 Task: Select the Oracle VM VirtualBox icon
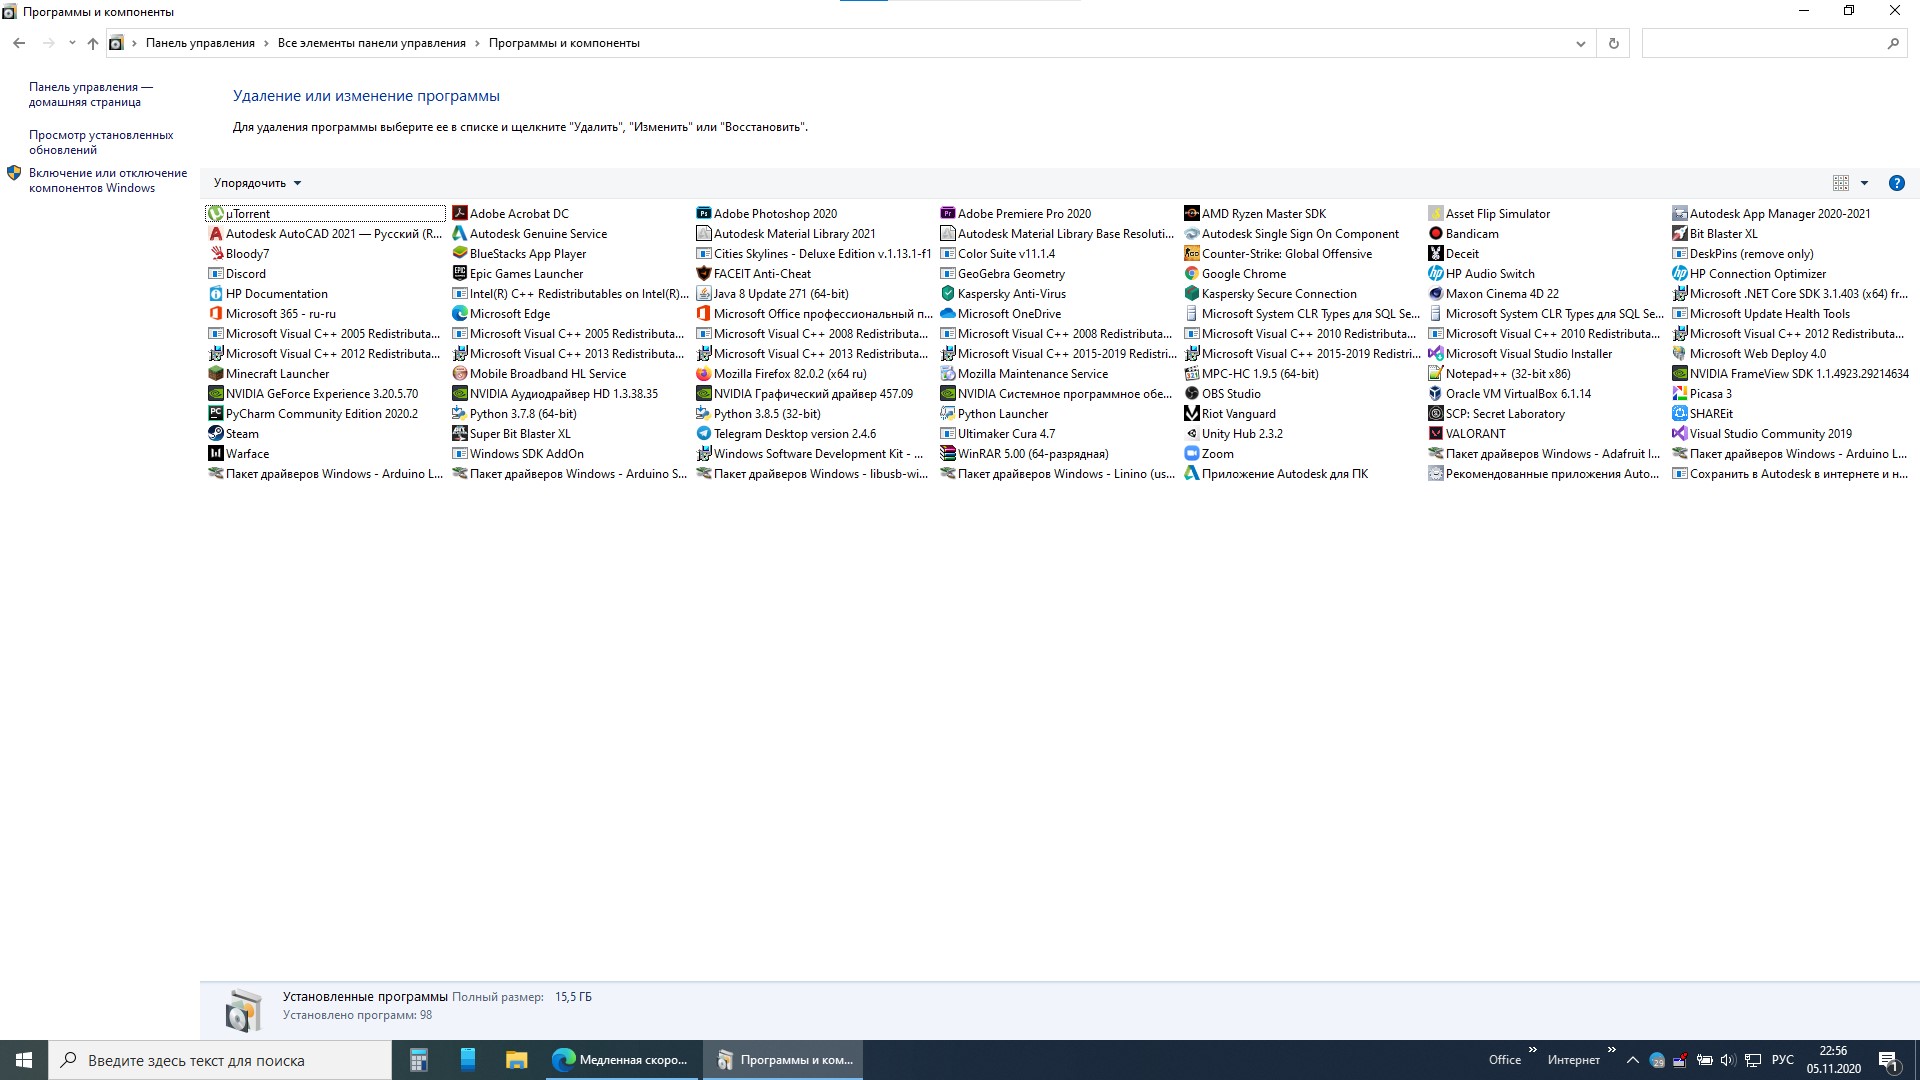click(x=1435, y=393)
